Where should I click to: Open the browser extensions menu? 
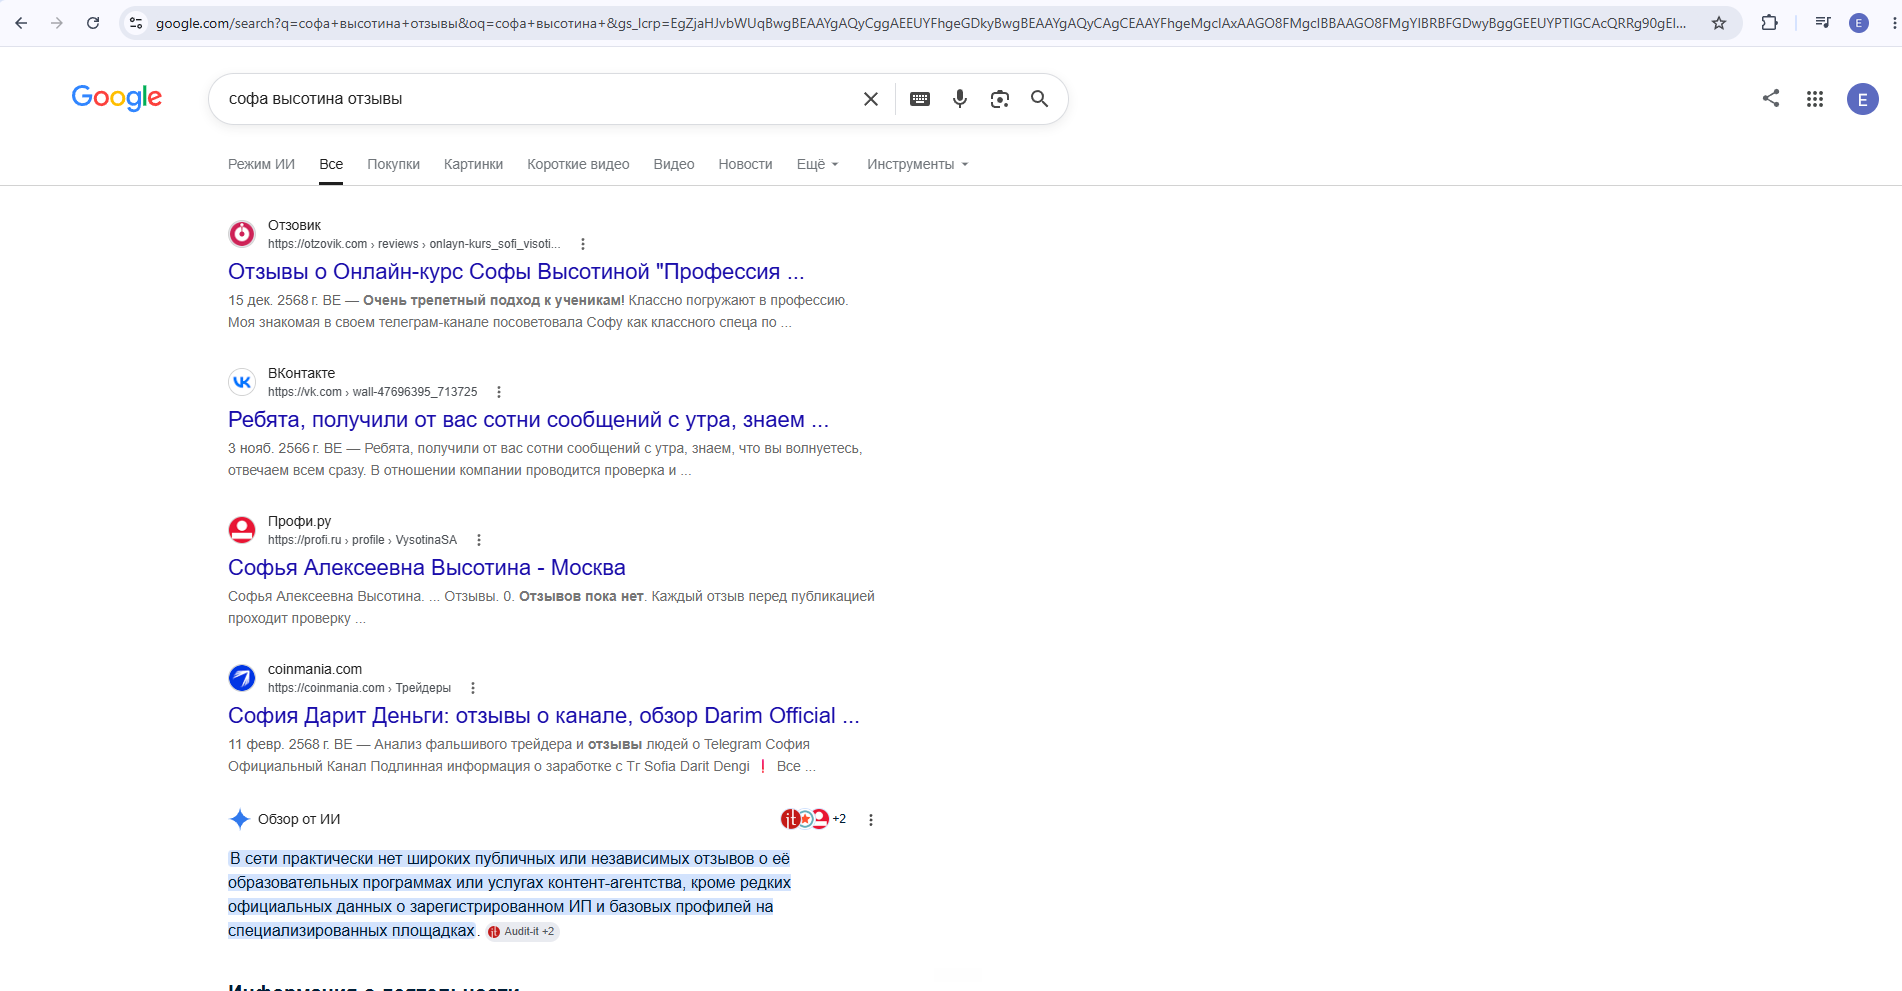1769,23
